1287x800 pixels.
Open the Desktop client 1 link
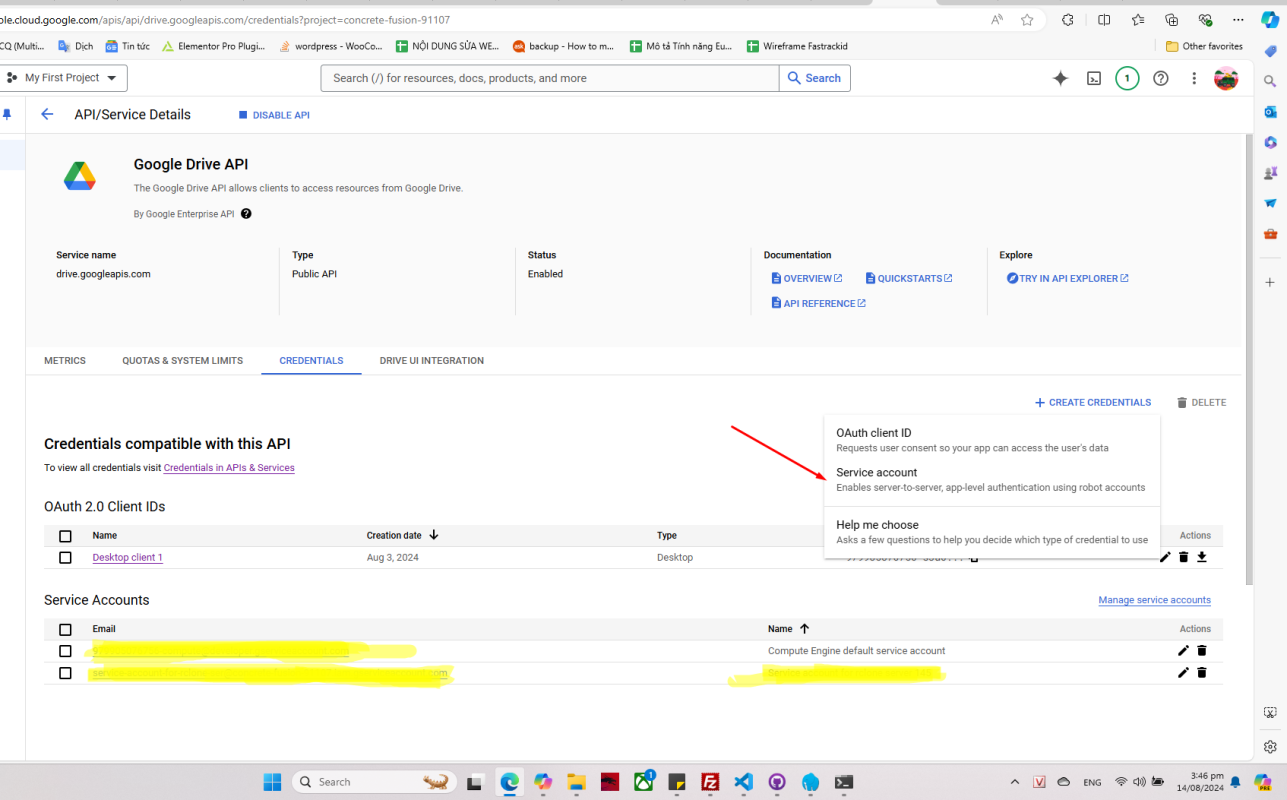click(x=127, y=557)
